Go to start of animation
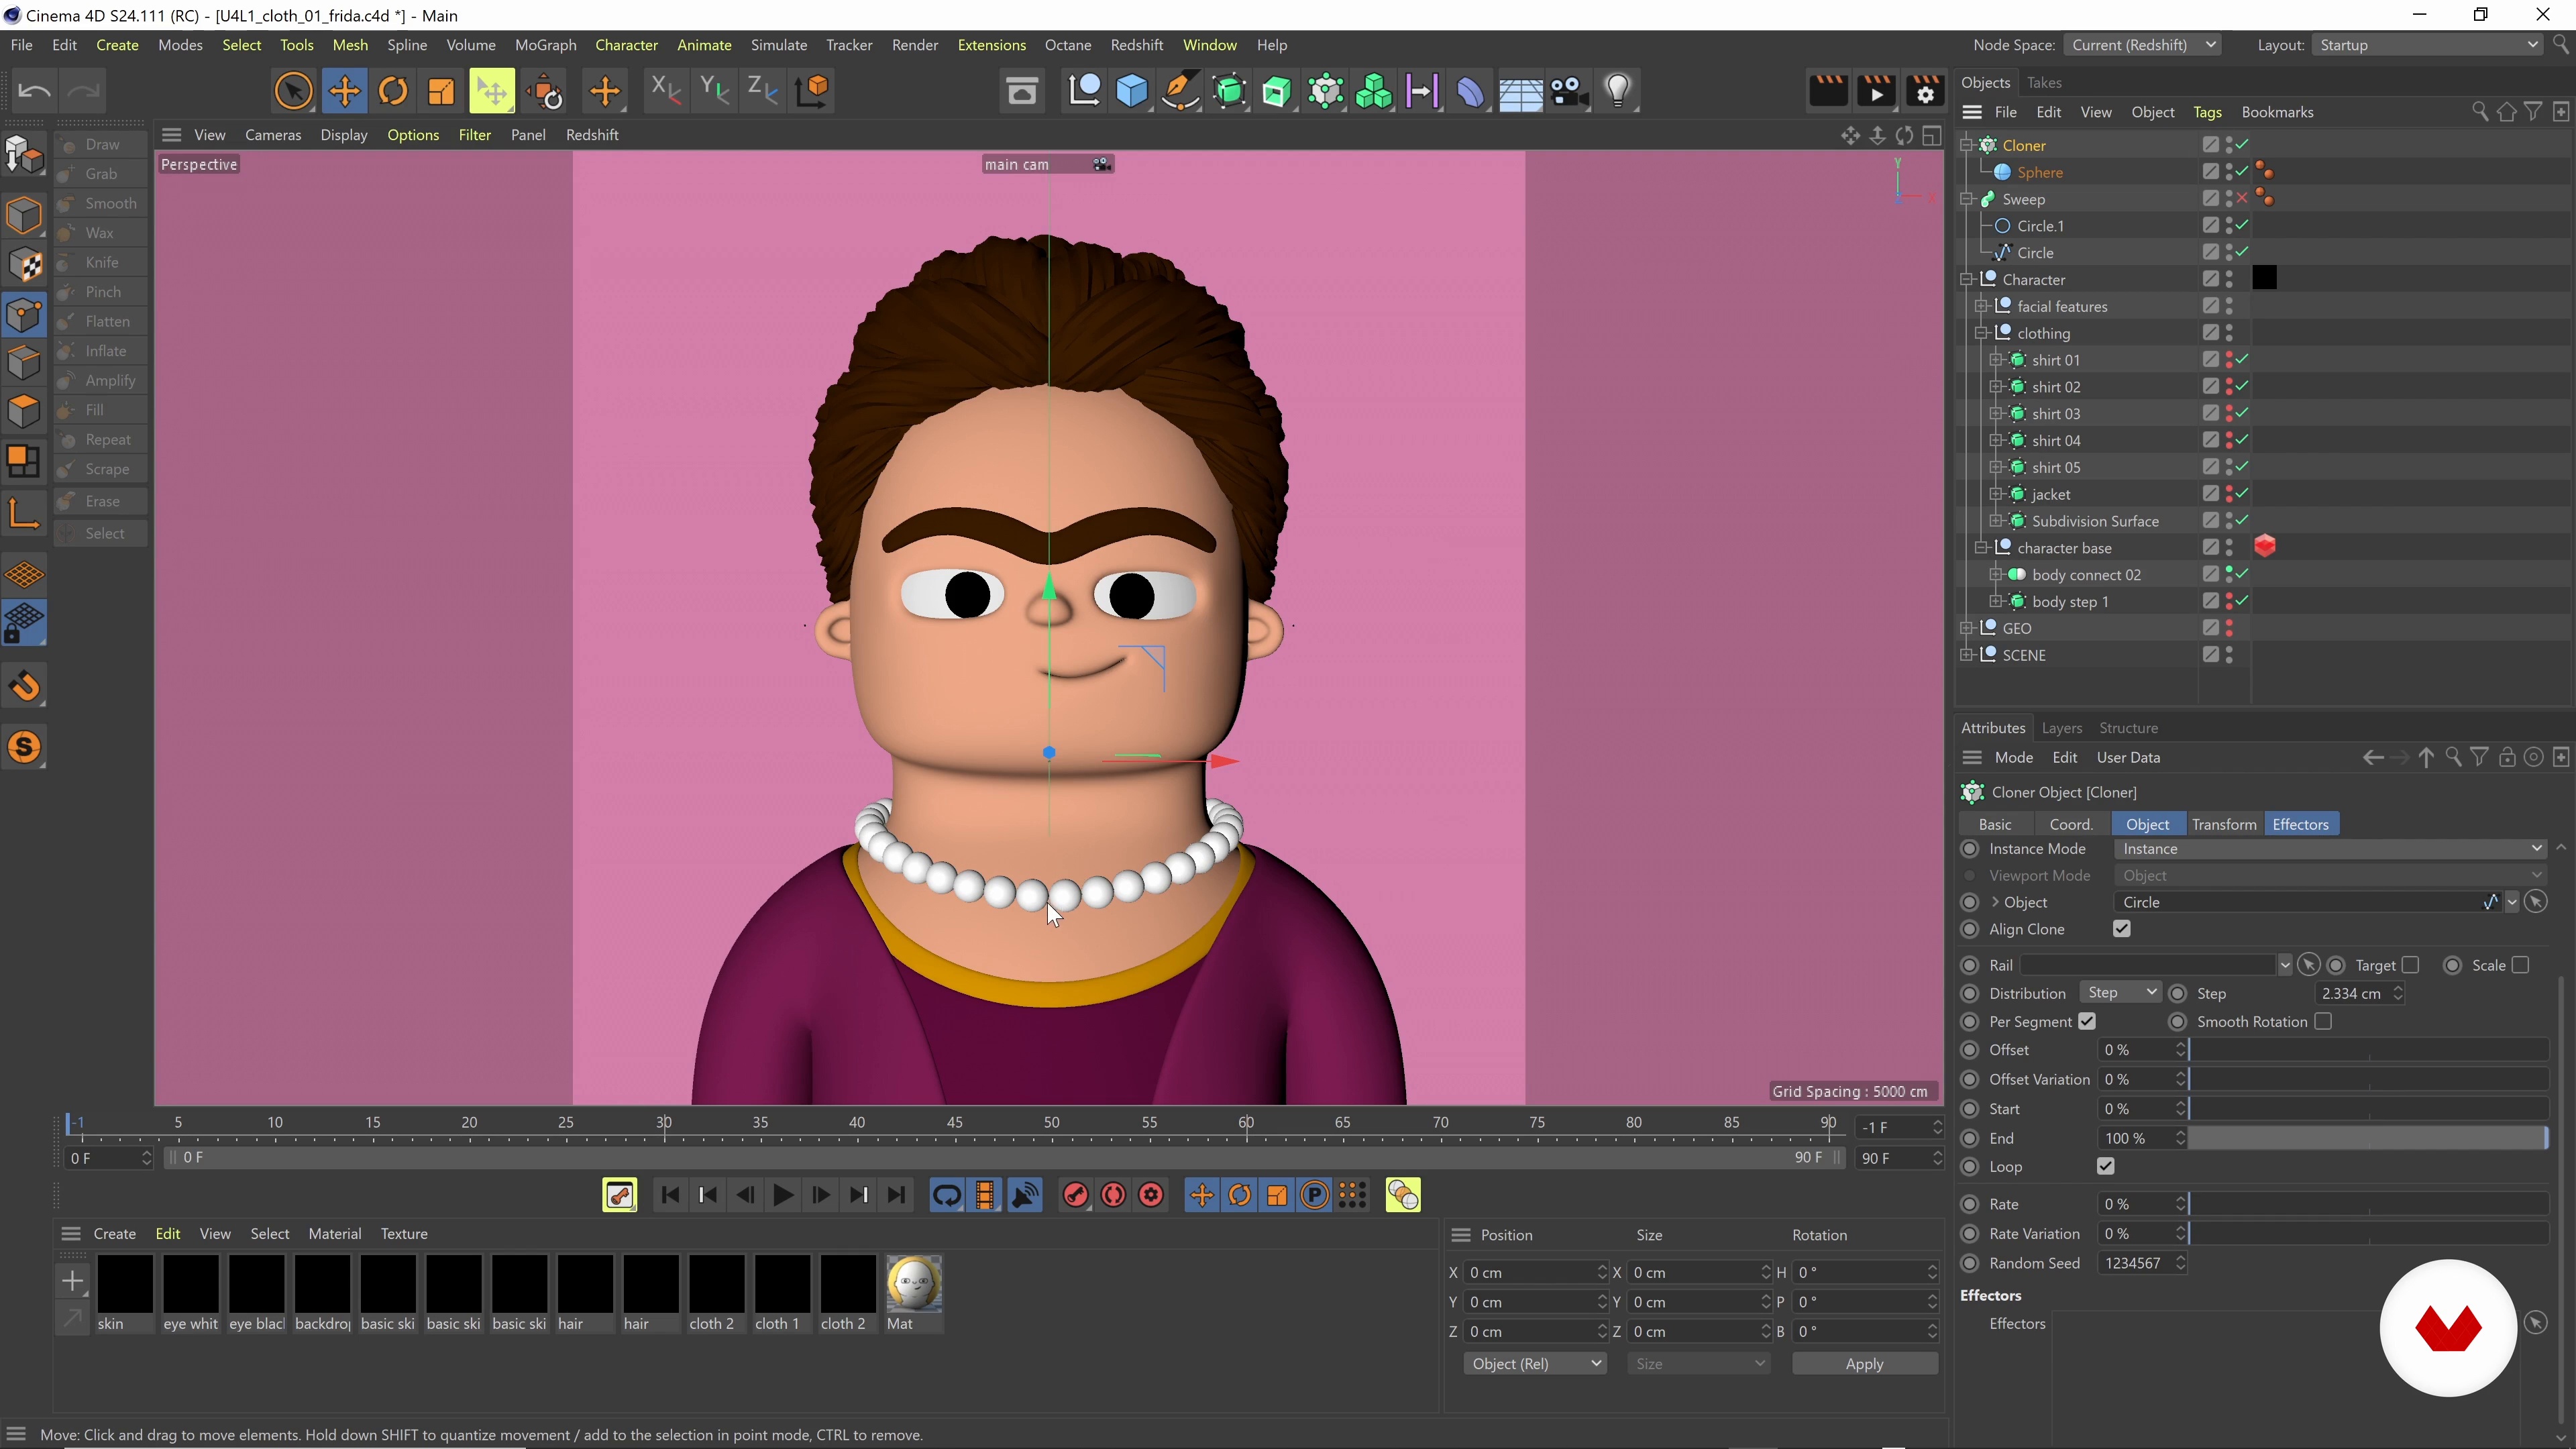Screen dimensions: 2576x1449 pyautogui.click(x=670, y=1195)
